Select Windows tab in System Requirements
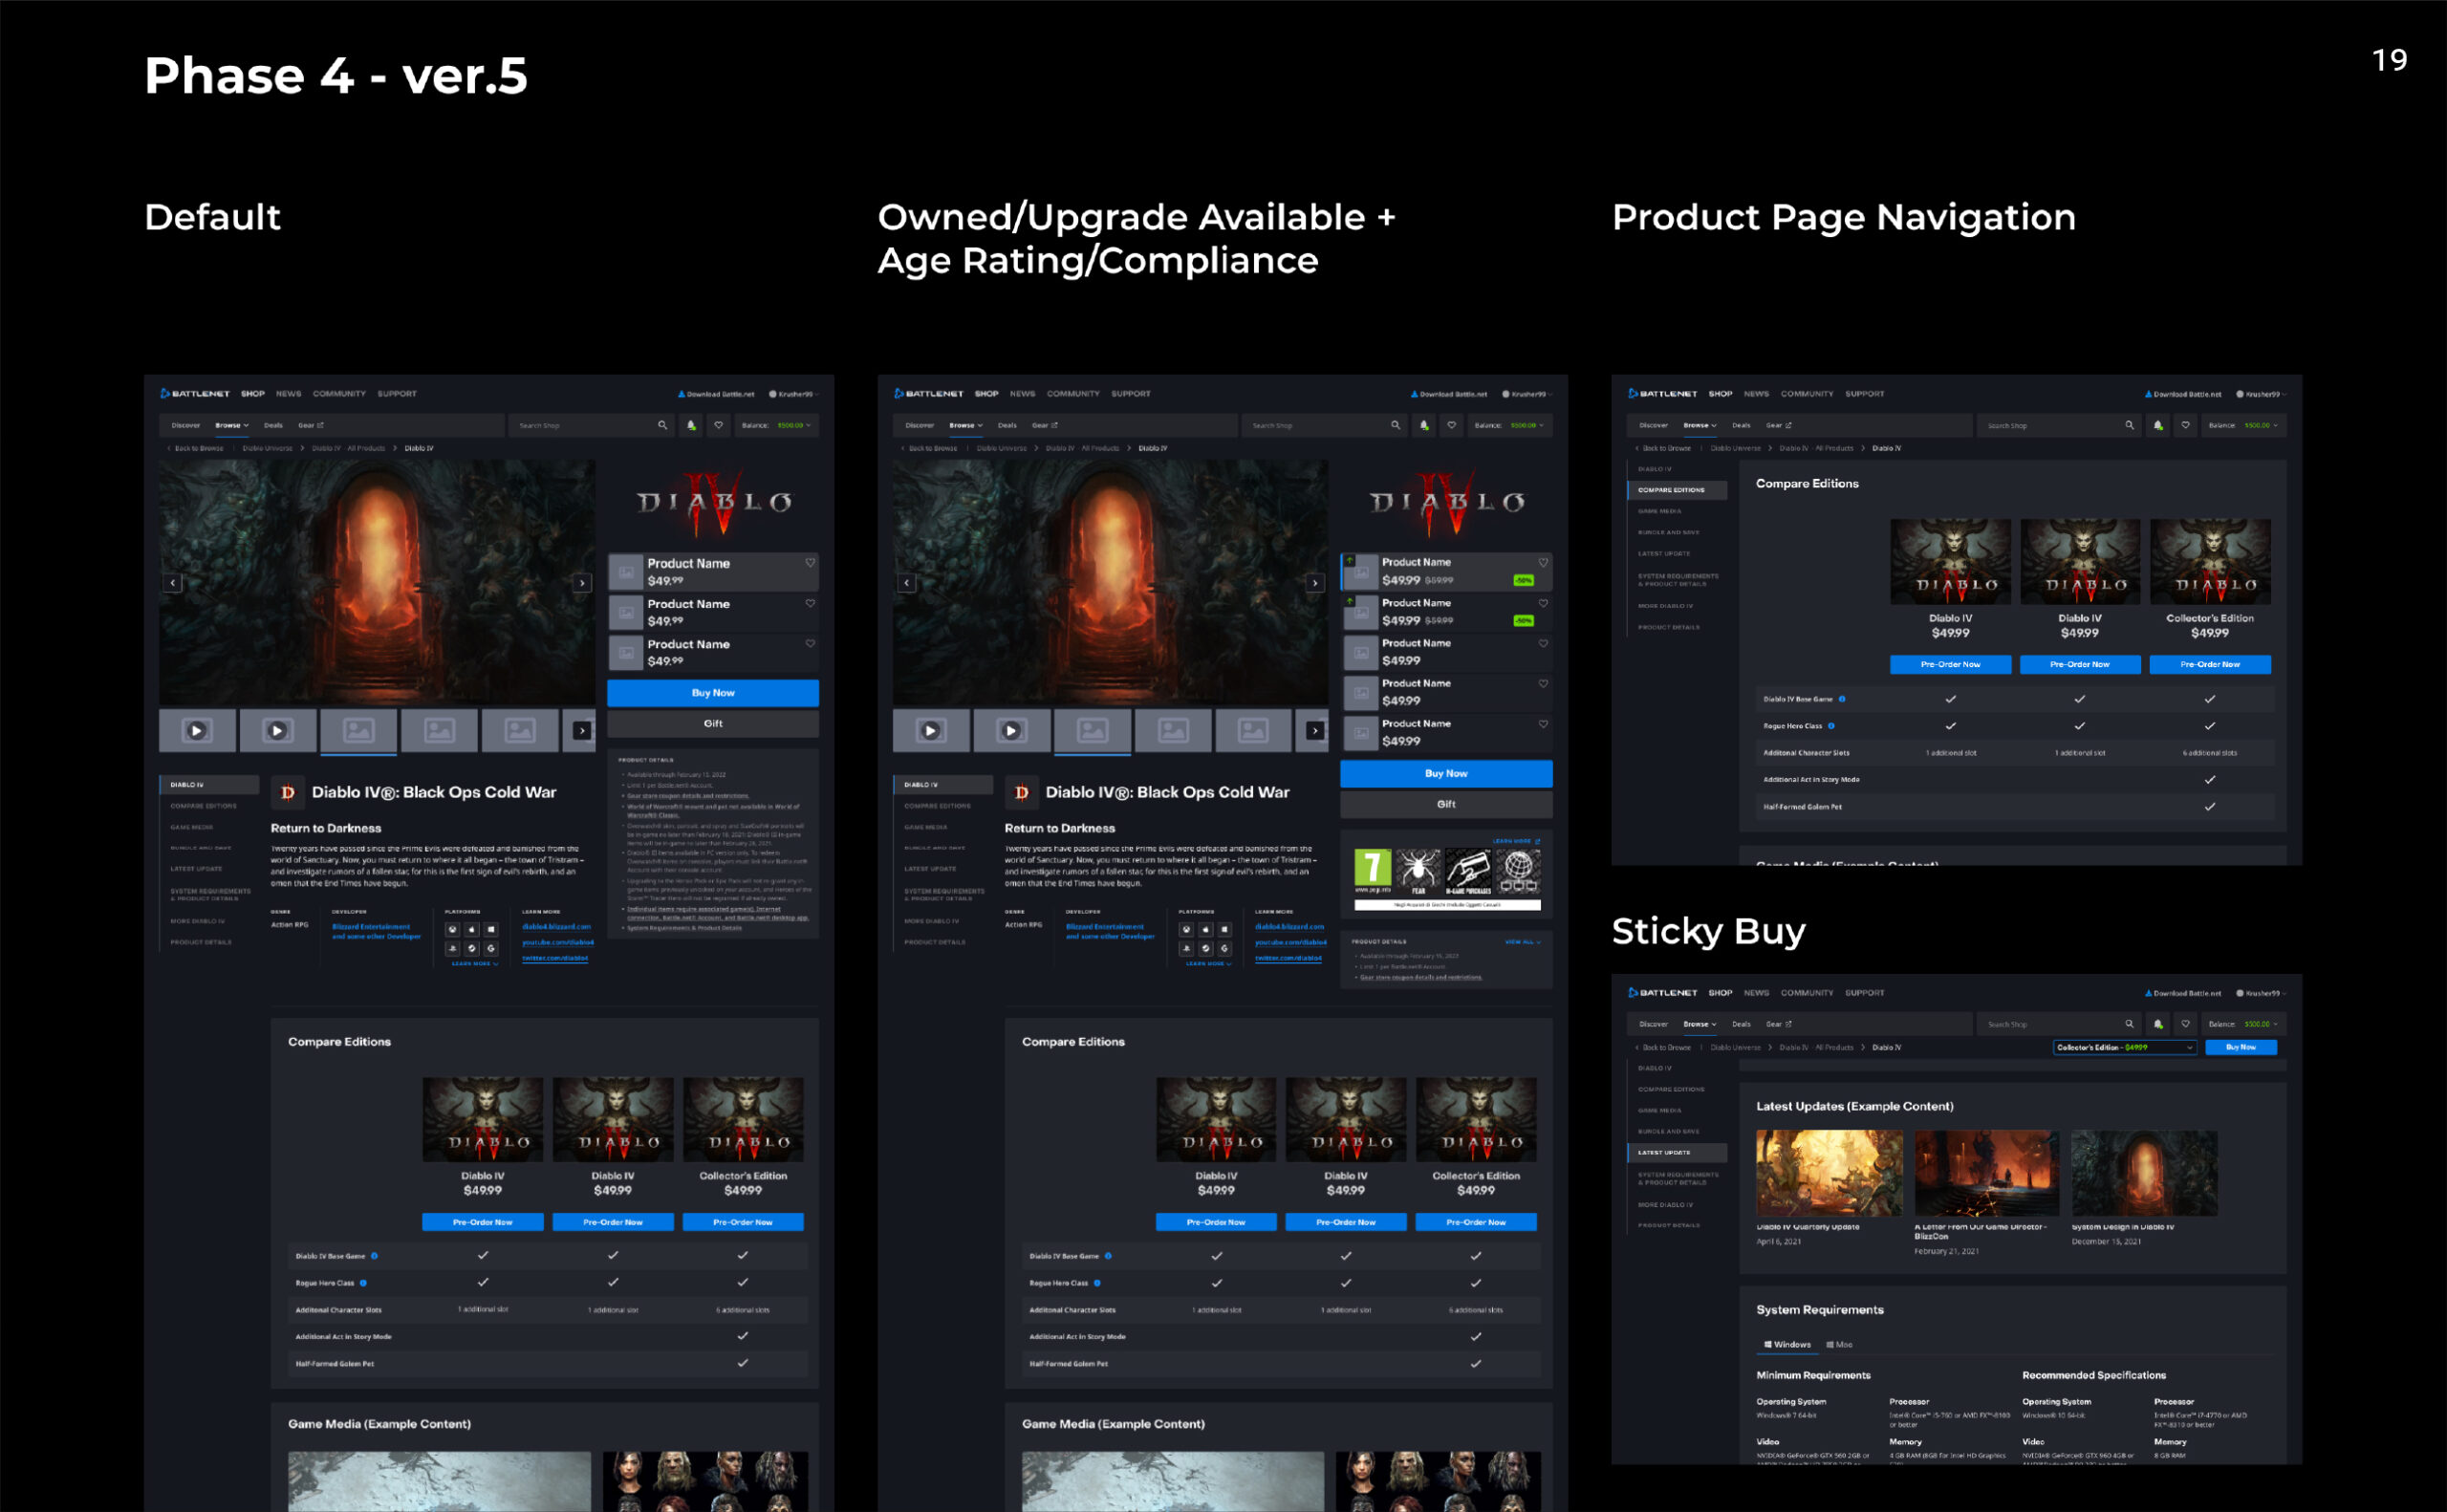The height and width of the screenshot is (1512, 2447). [1787, 1345]
